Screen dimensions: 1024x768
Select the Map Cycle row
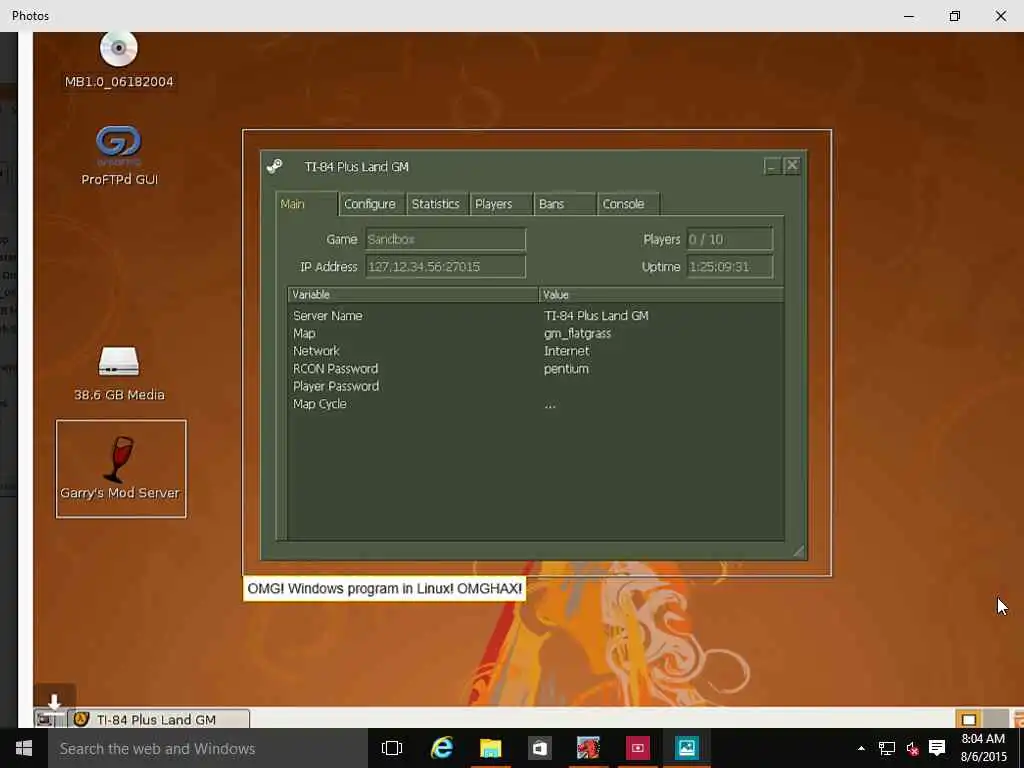[x=536, y=404]
